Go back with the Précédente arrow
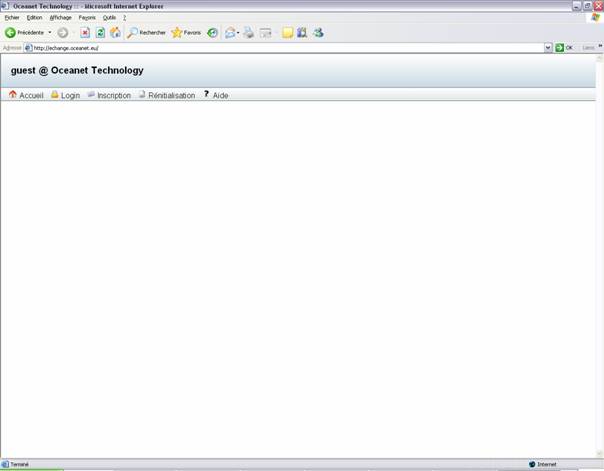604x471 pixels. point(24,33)
